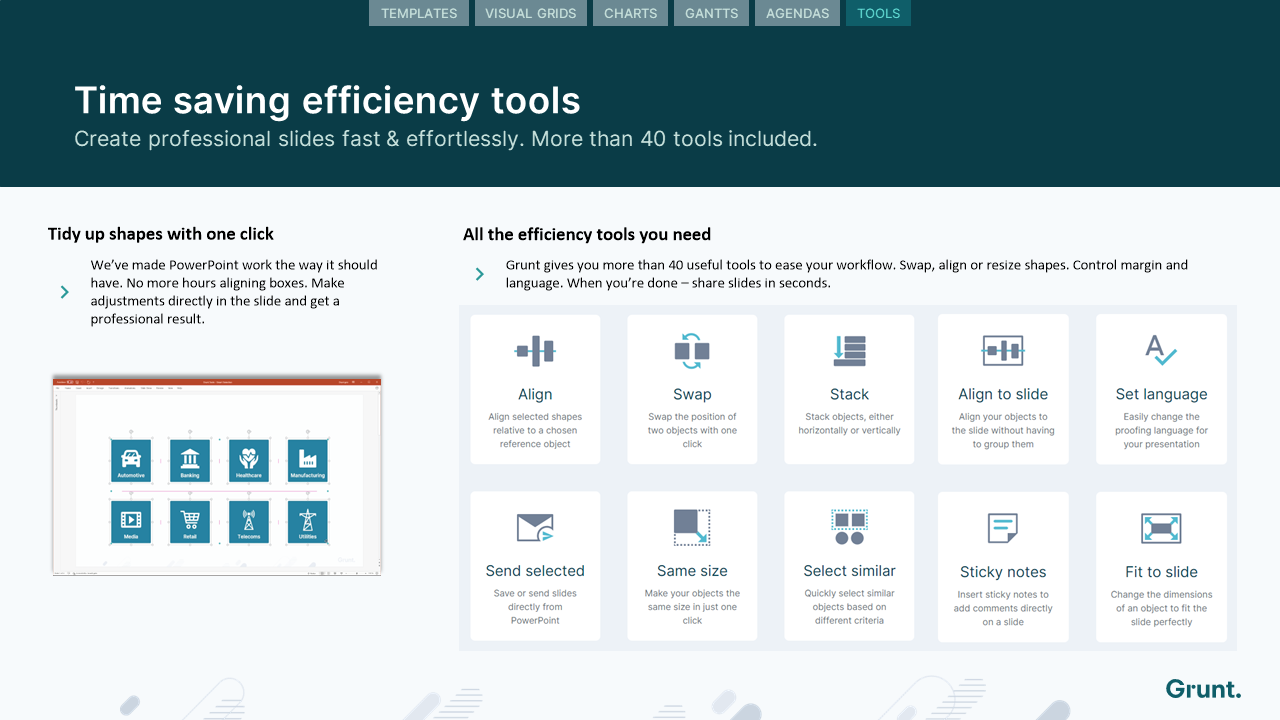This screenshot has width=1280, height=720.
Task: Choose the Set language icon with checkmark
Action: click(1161, 350)
